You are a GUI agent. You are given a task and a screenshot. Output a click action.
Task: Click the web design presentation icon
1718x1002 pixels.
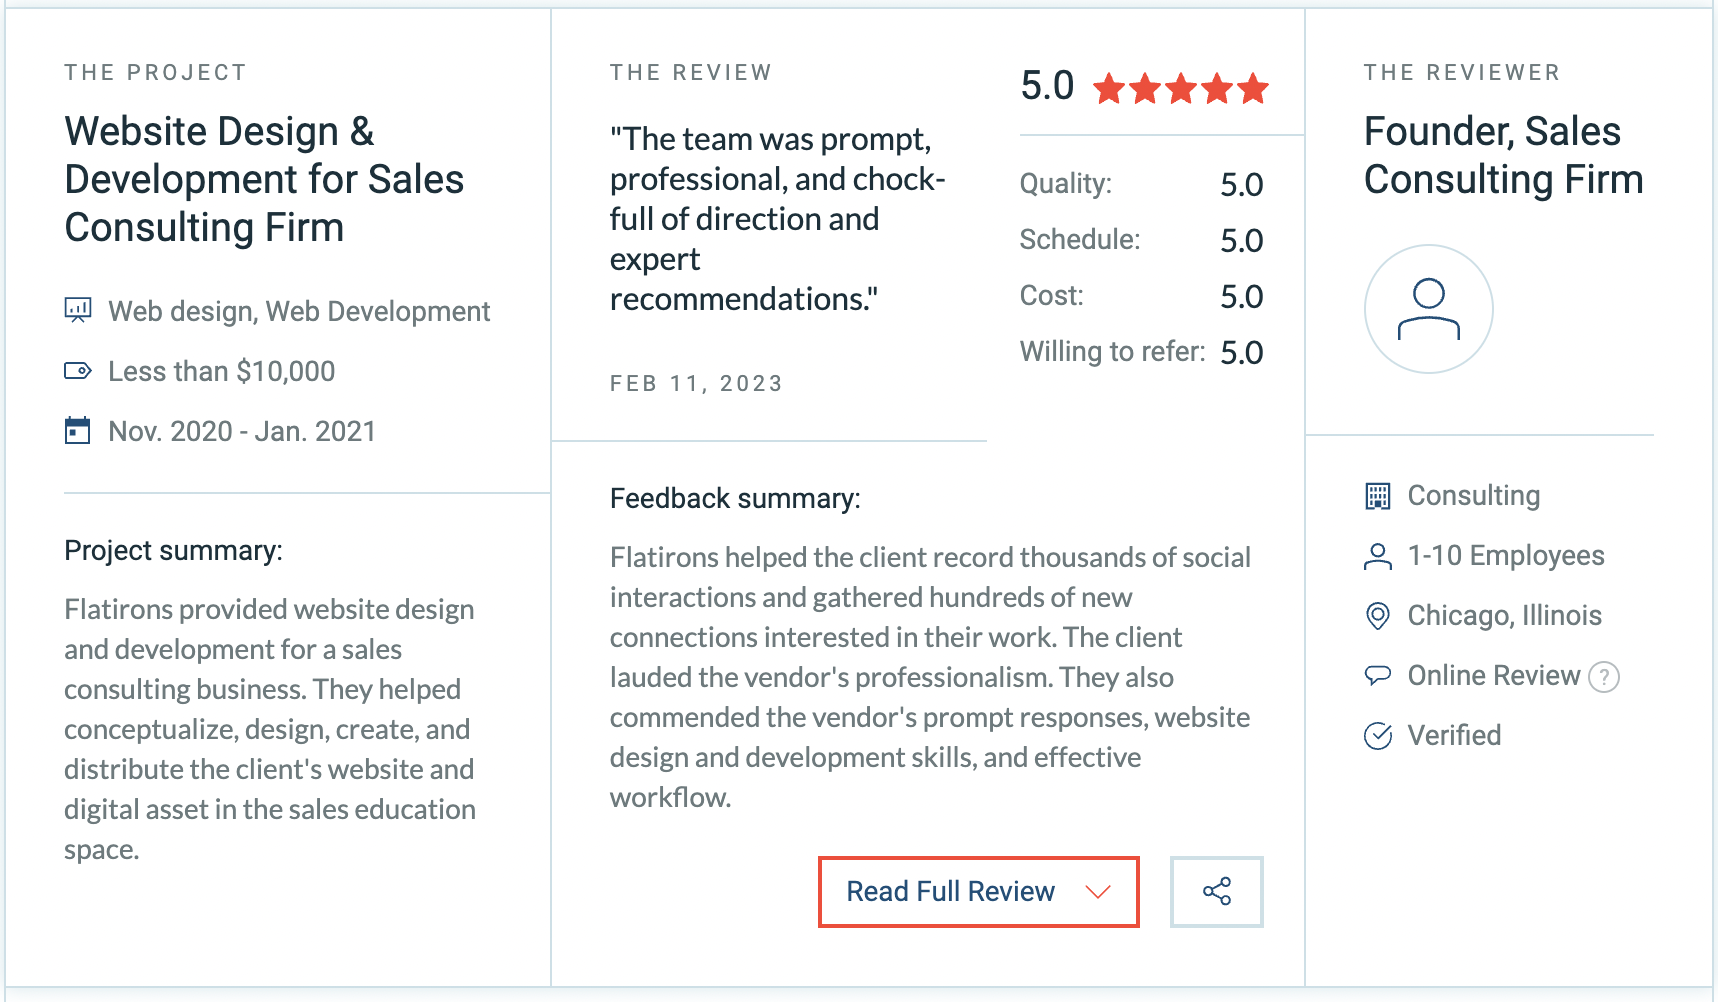coord(78,310)
